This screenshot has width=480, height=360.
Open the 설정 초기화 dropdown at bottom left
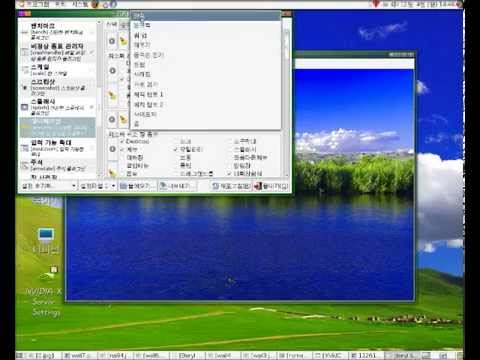point(49,186)
